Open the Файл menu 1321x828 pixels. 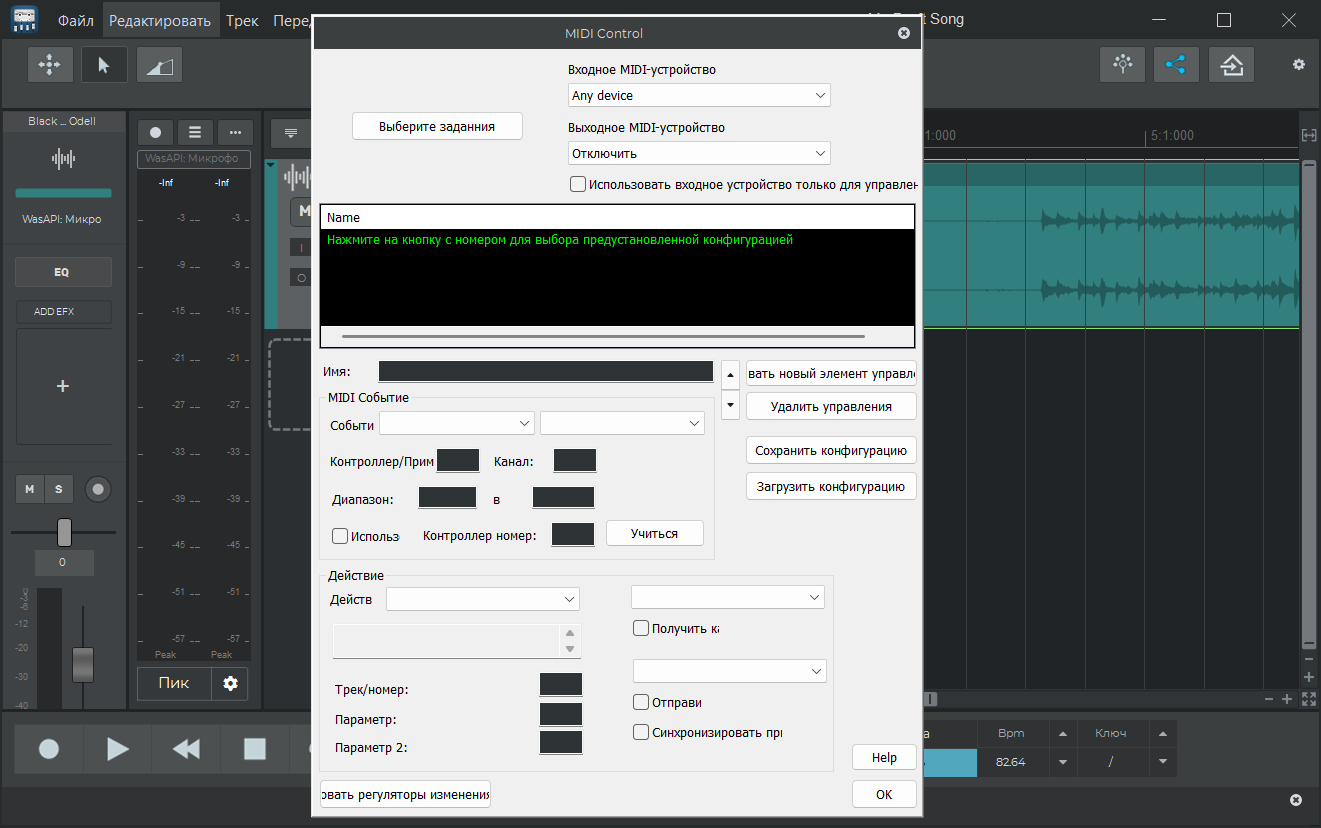pos(77,20)
